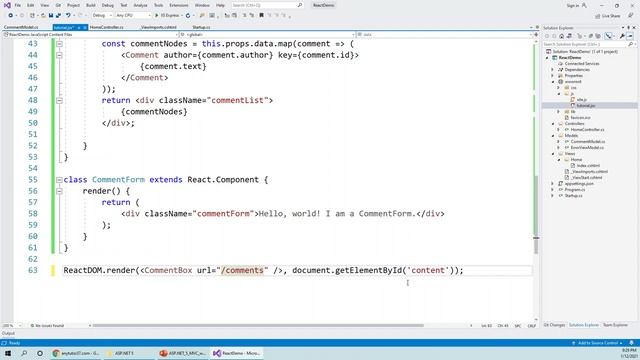Open the Live Share icon
Screen dimensions: 640x360
(x=598, y=16)
